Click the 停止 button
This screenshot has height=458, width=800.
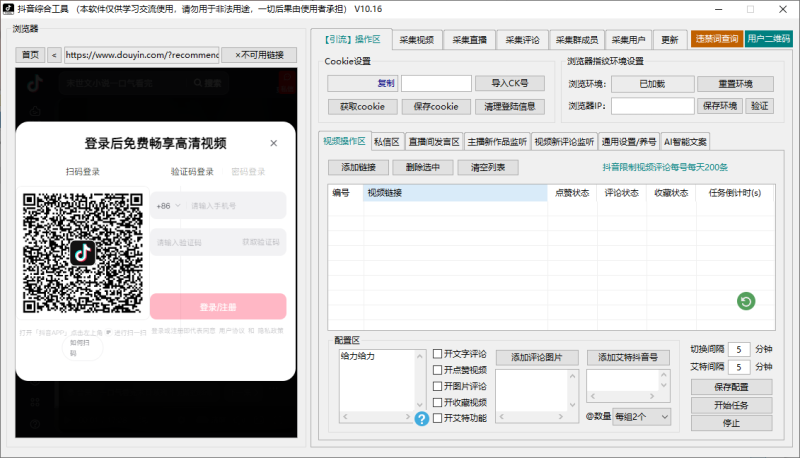click(x=732, y=423)
